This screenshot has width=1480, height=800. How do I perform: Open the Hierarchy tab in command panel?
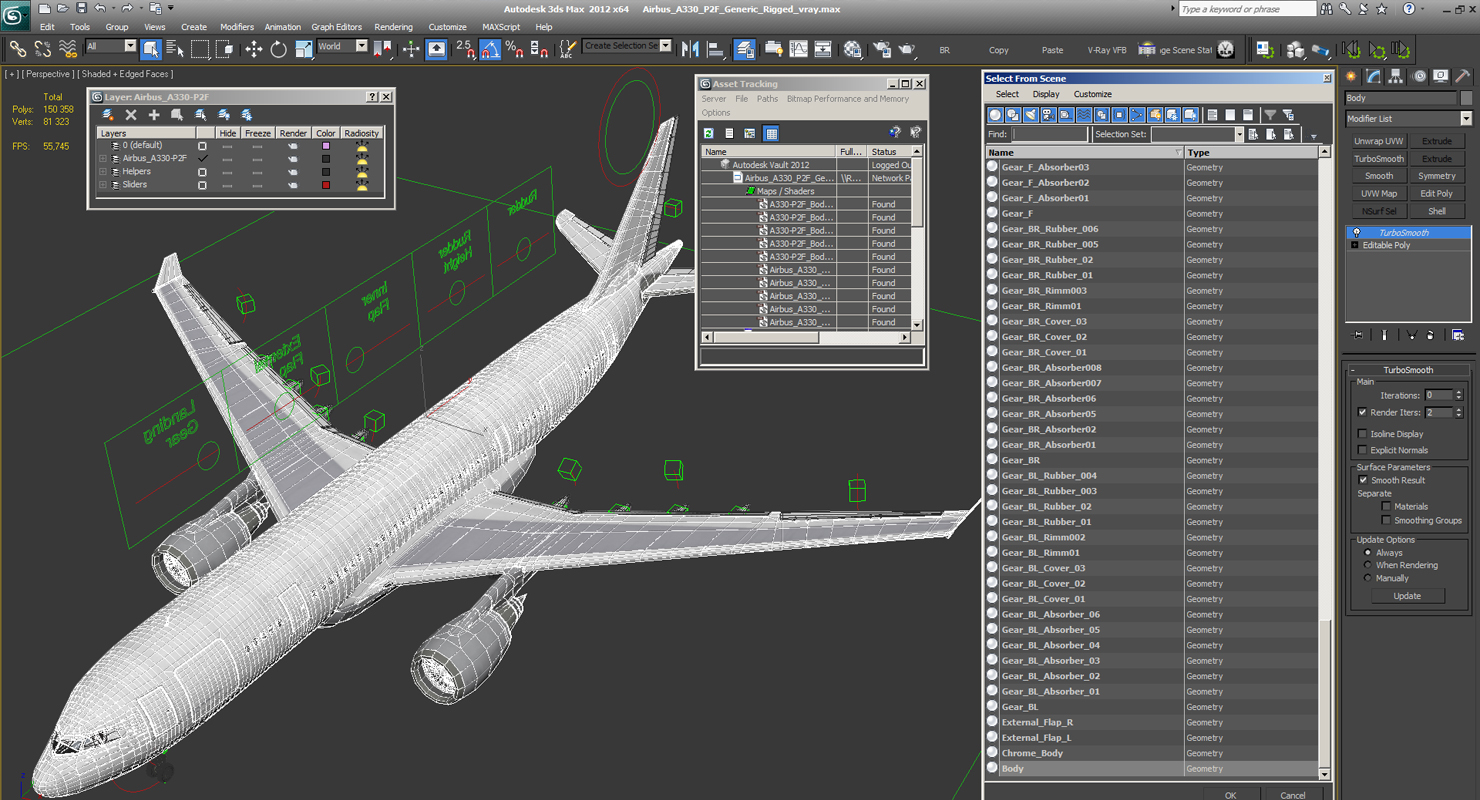[1395, 76]
